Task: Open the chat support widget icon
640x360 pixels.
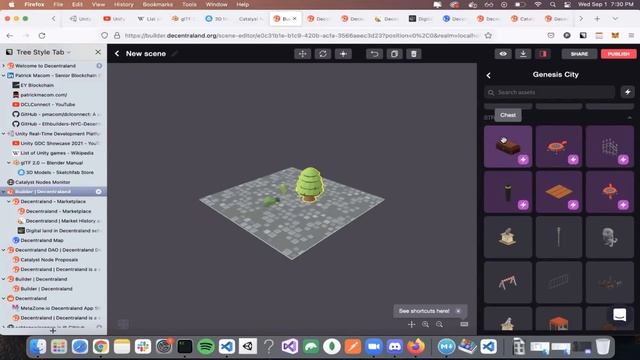Action: point(619,315)
